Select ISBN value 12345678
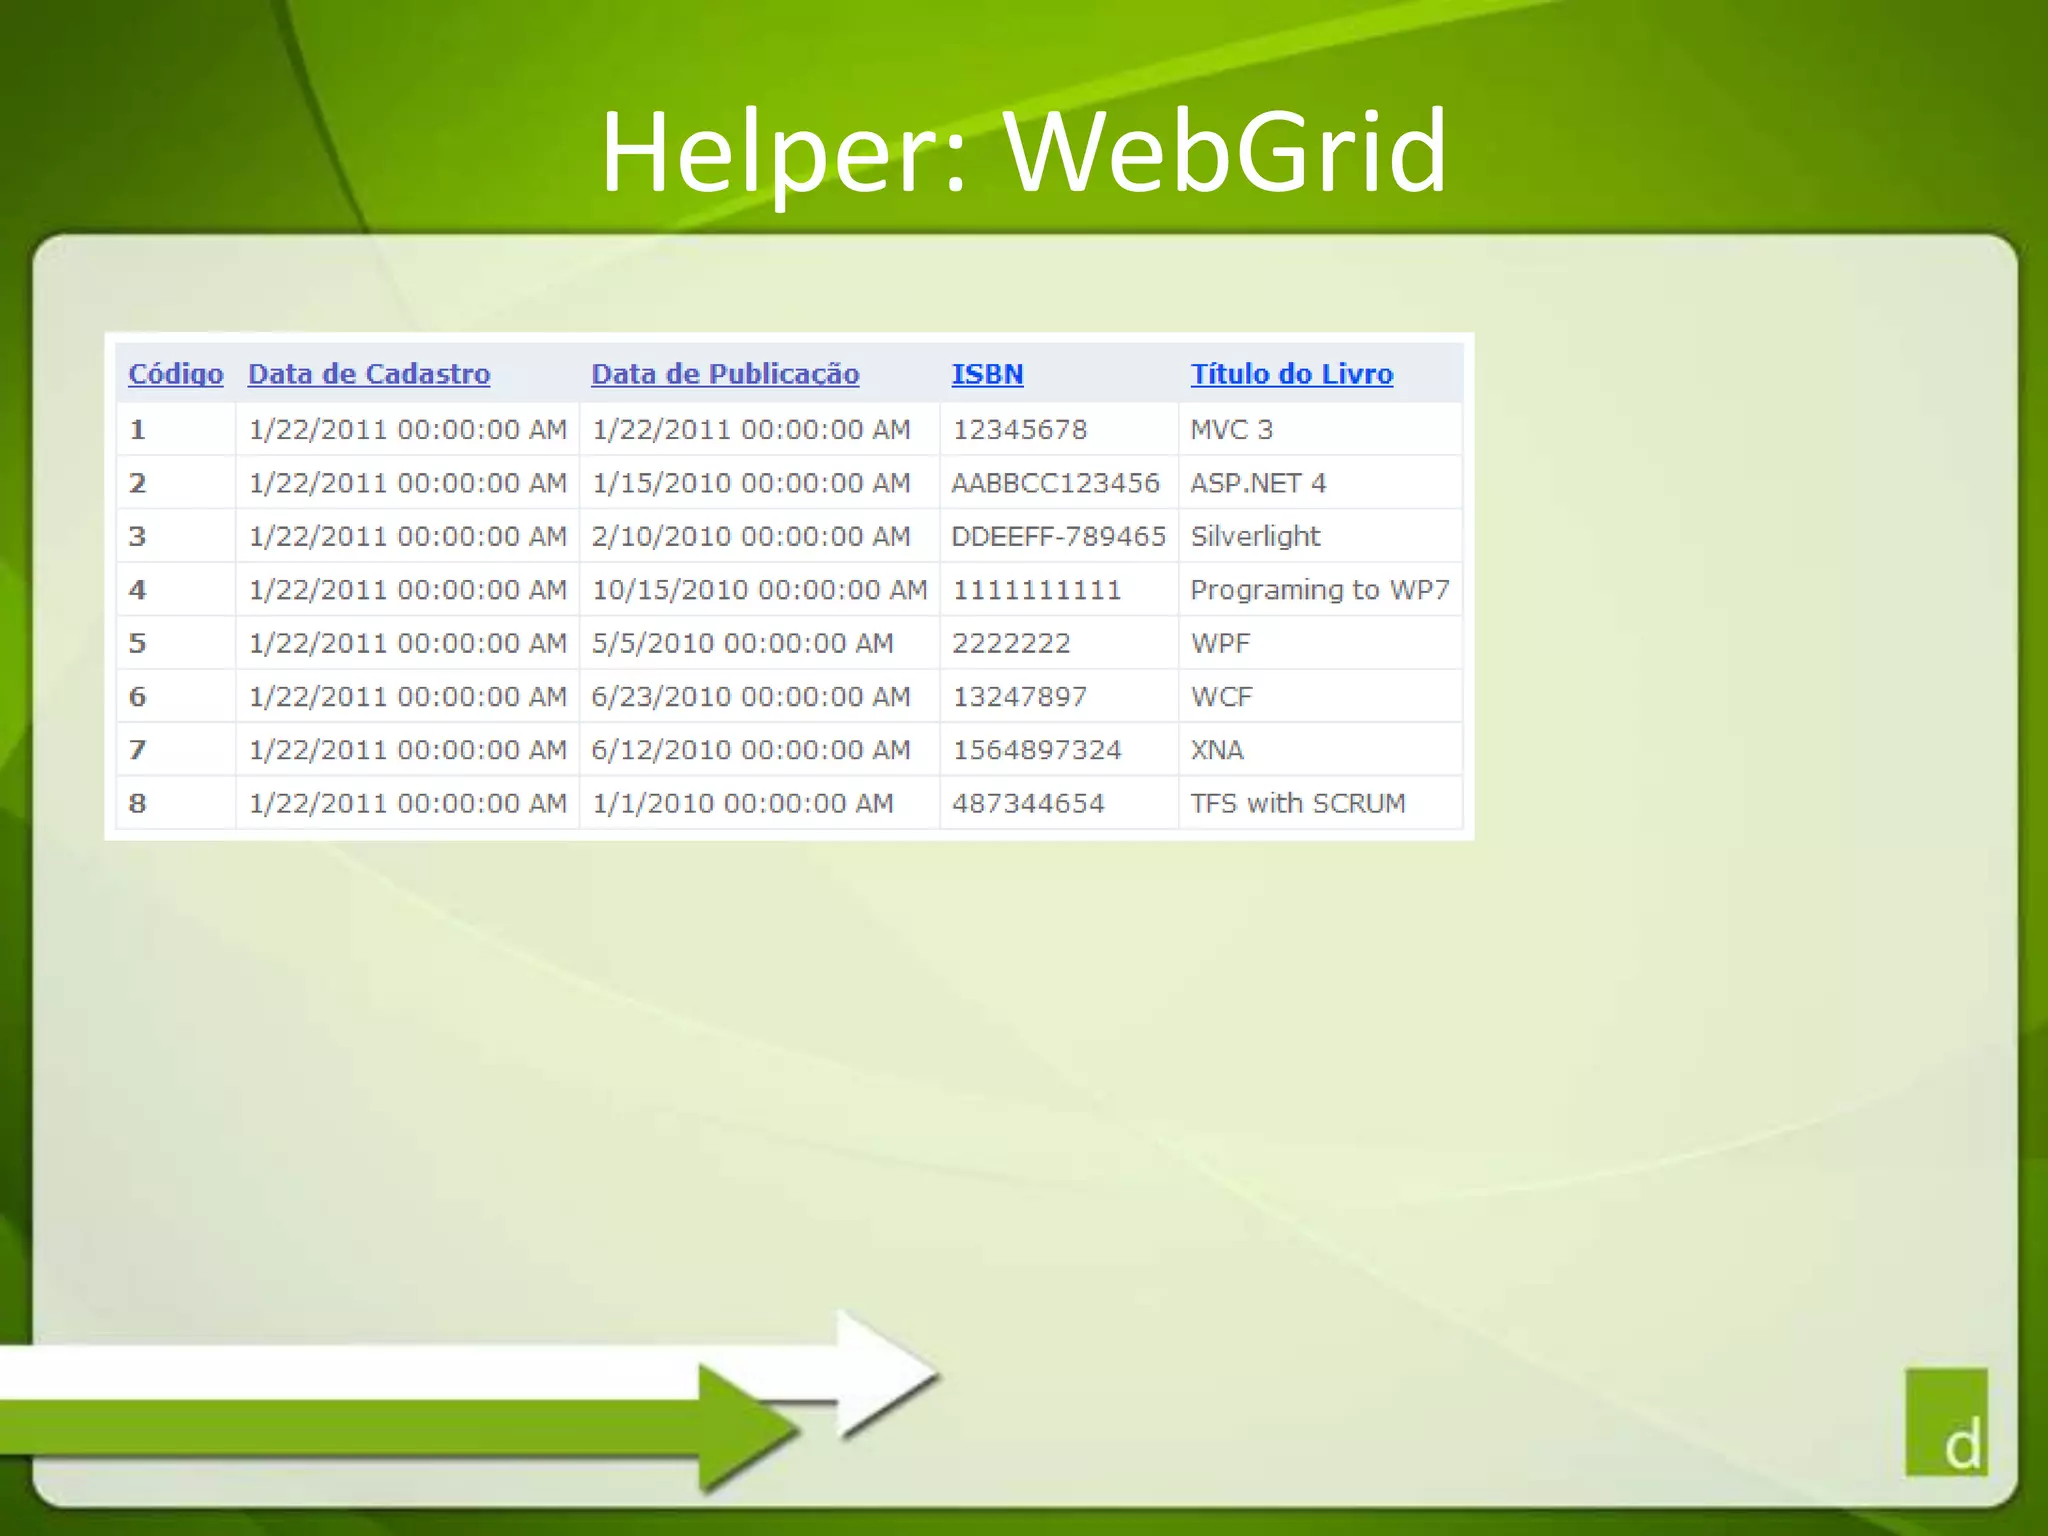The width and height of the screenshot is (2048, 1536). (1019, 430)
